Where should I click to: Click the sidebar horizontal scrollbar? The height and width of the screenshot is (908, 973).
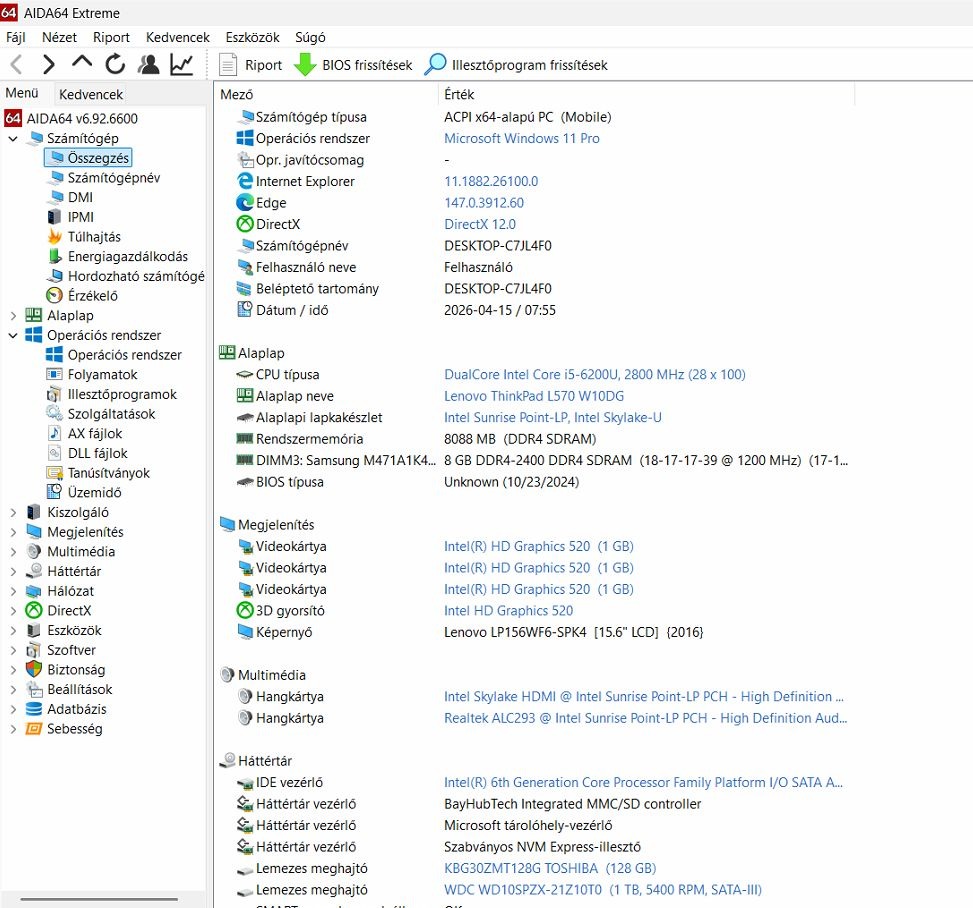pyautogui.click(x=99, y=899)
